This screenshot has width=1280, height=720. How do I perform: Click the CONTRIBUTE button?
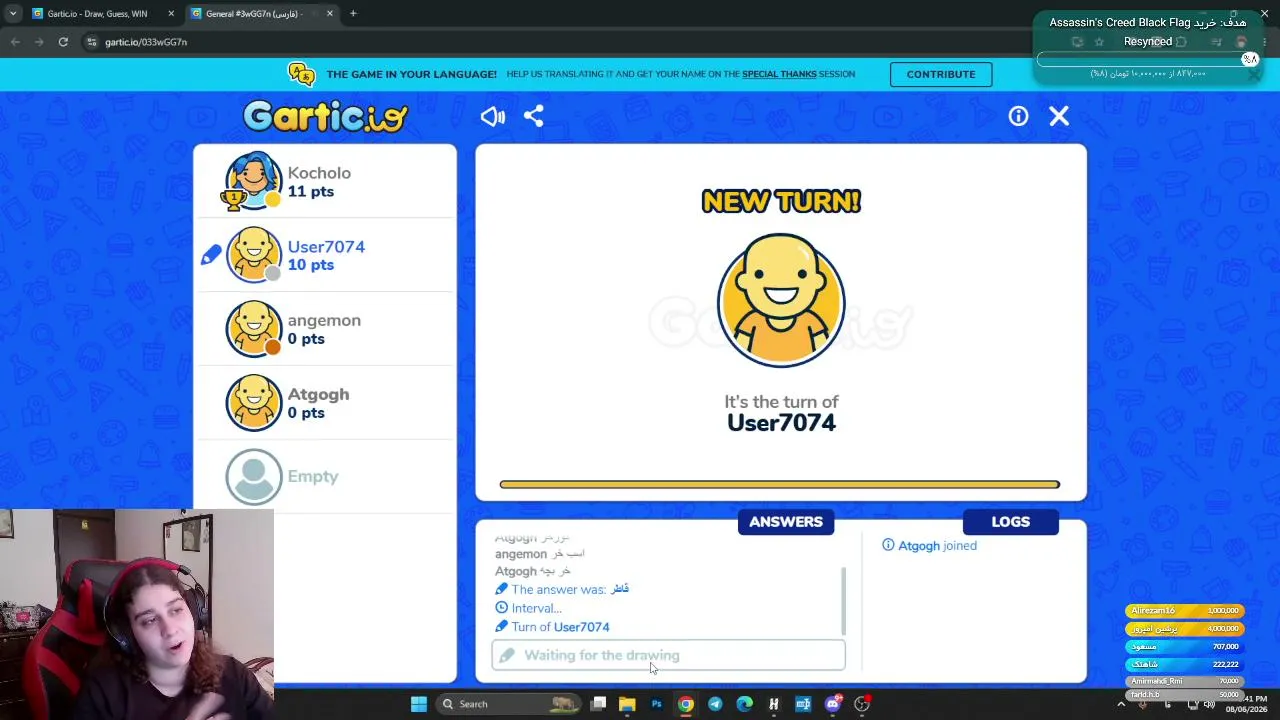941,74
